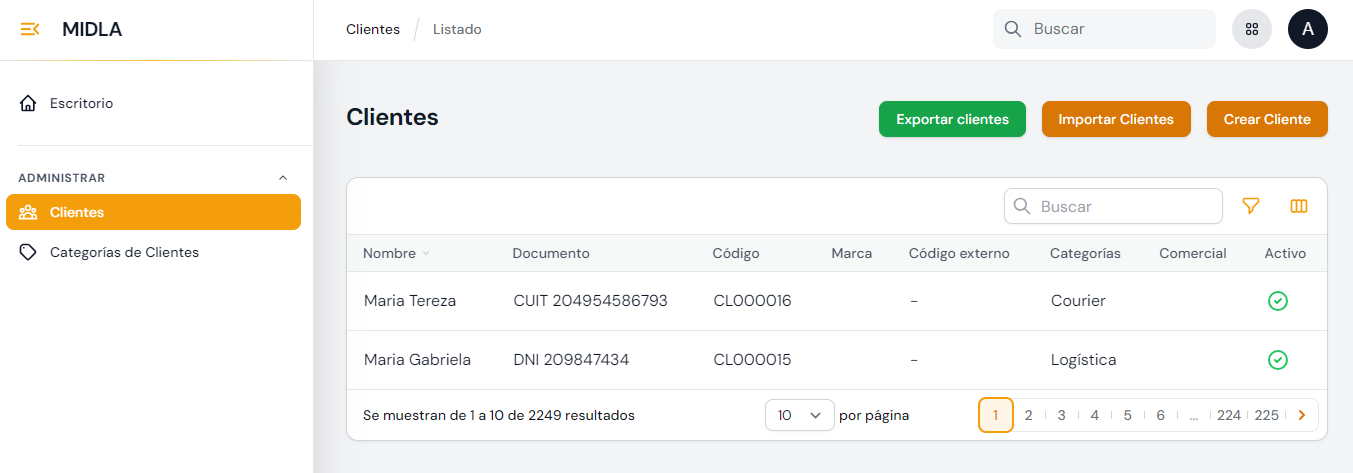Click the Importar Clientes button
Screen dimensions: 1353x473
[1115, 119]
